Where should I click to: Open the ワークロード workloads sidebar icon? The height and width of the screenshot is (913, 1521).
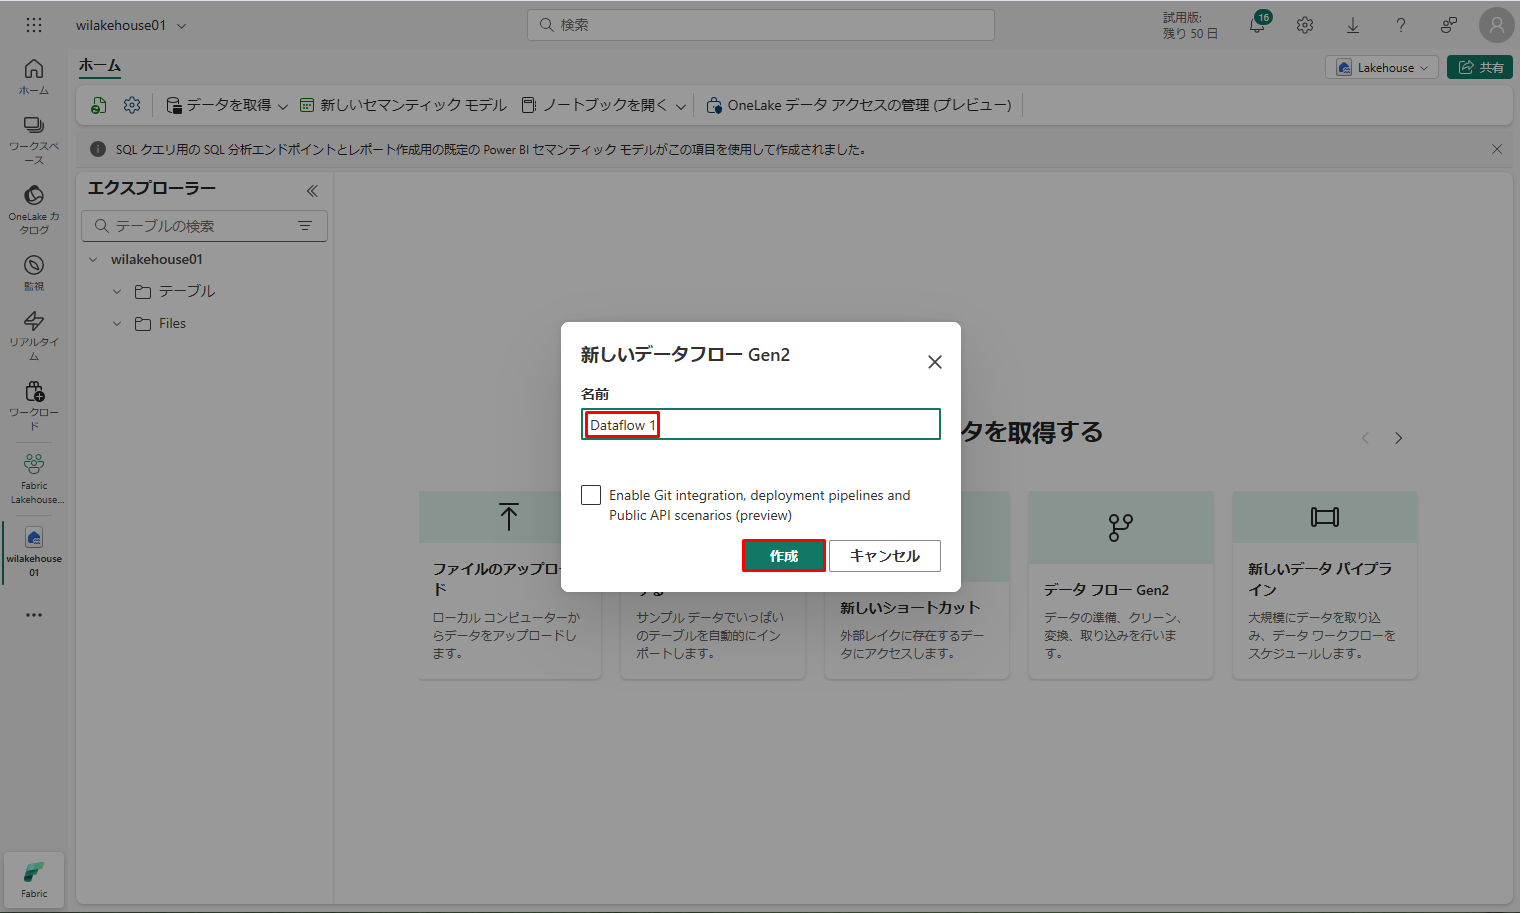(34, 404)
